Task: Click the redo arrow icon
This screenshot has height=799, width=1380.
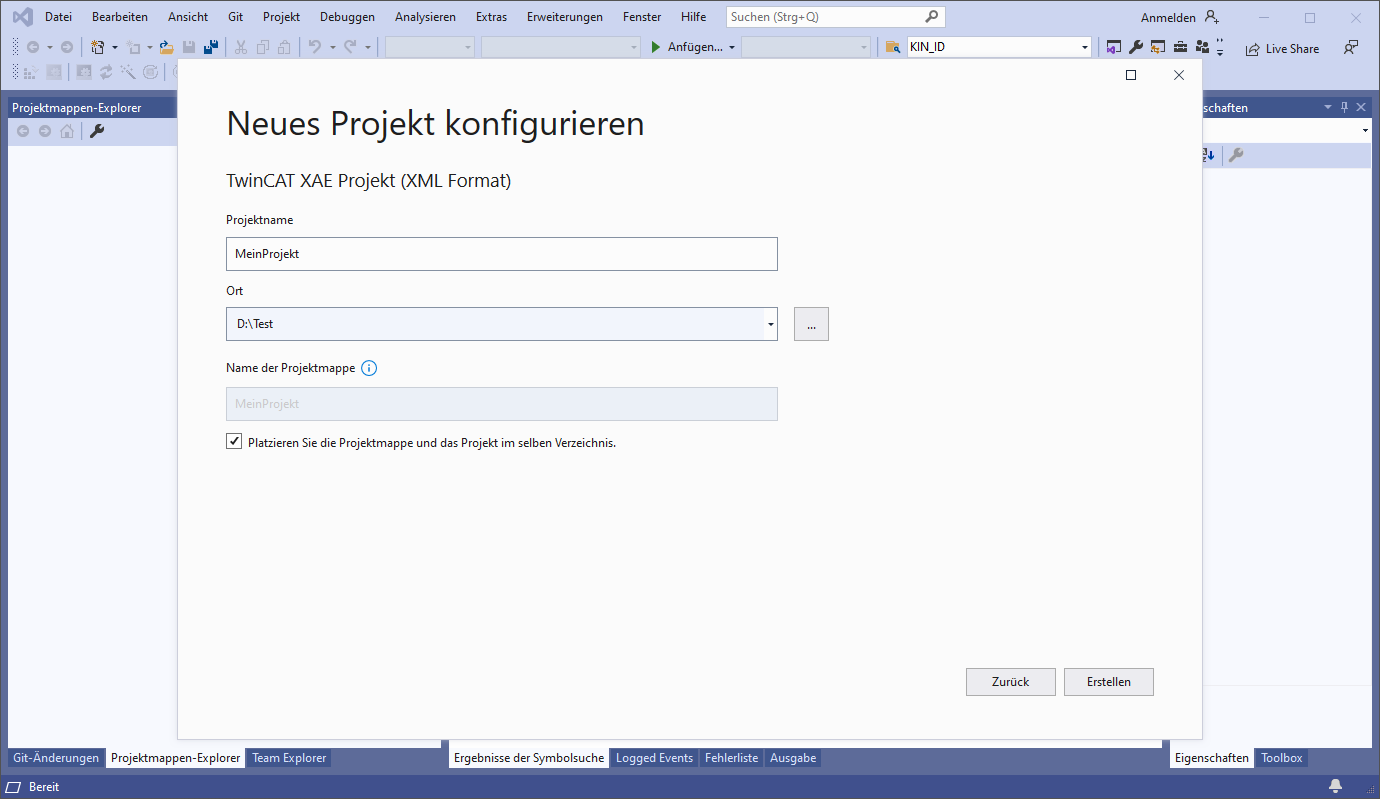Action: [x=350, y=47]
